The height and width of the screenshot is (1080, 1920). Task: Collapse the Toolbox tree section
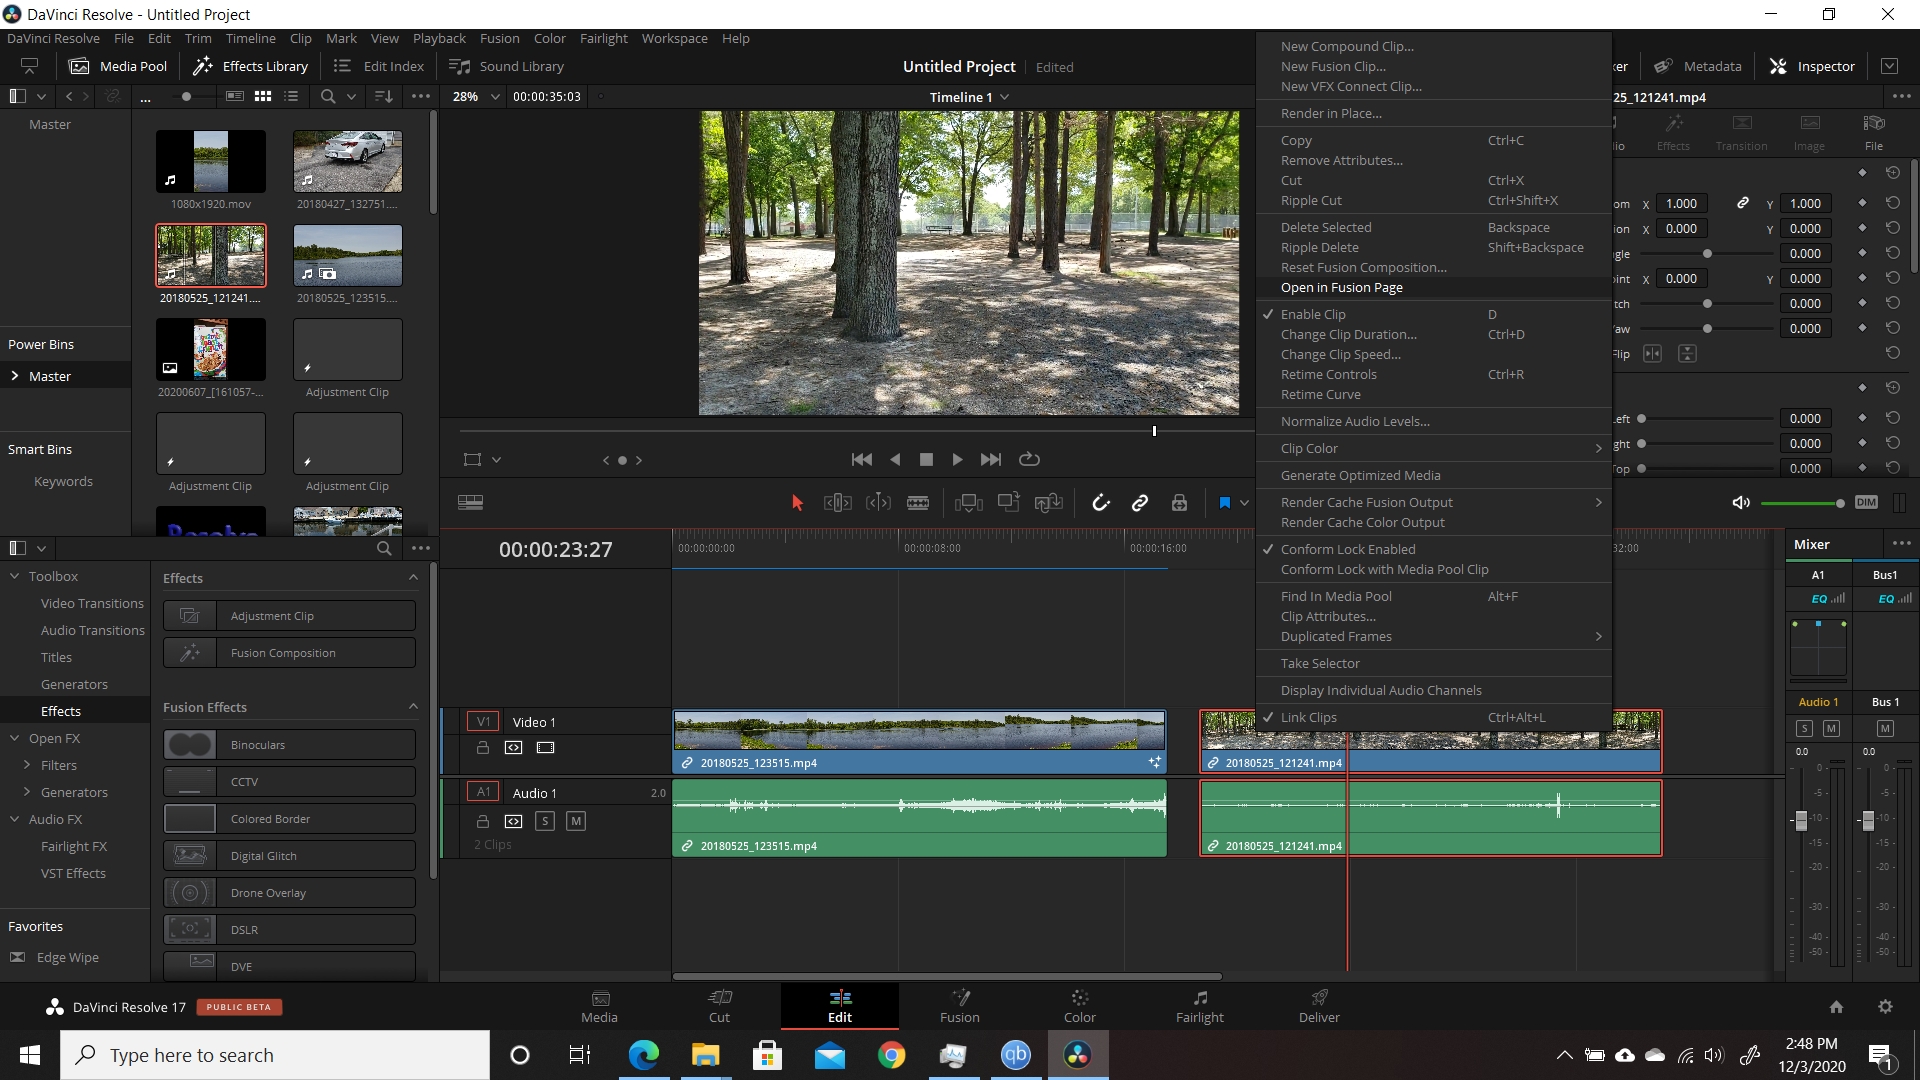tap(15, 576)
